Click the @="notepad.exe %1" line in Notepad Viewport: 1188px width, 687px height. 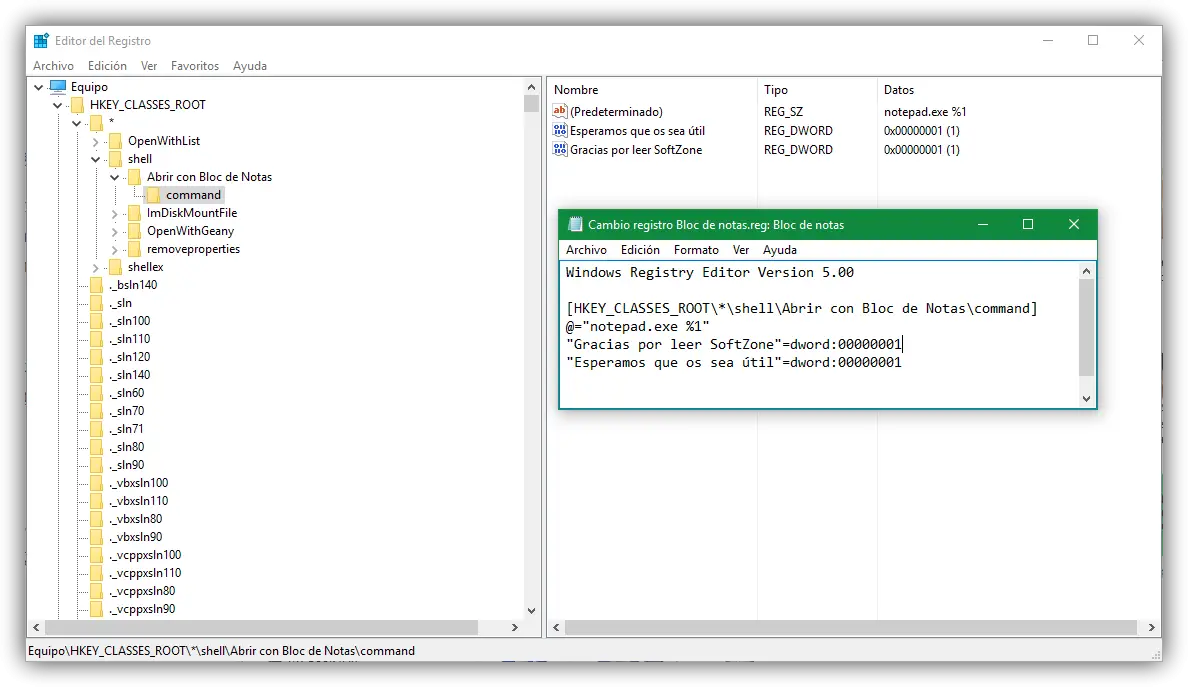click(x=637, y=326)
